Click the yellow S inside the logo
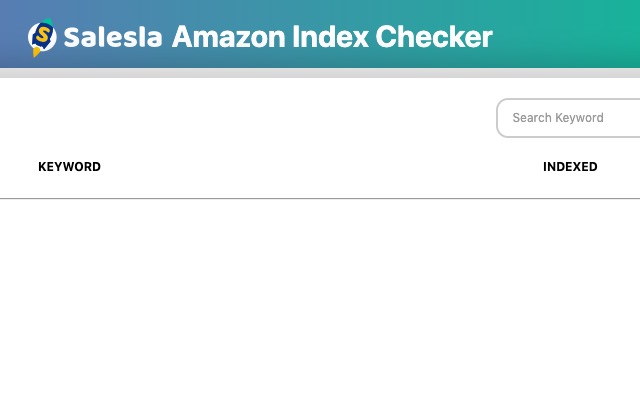The image size is (640, 400). coord(43,35)
